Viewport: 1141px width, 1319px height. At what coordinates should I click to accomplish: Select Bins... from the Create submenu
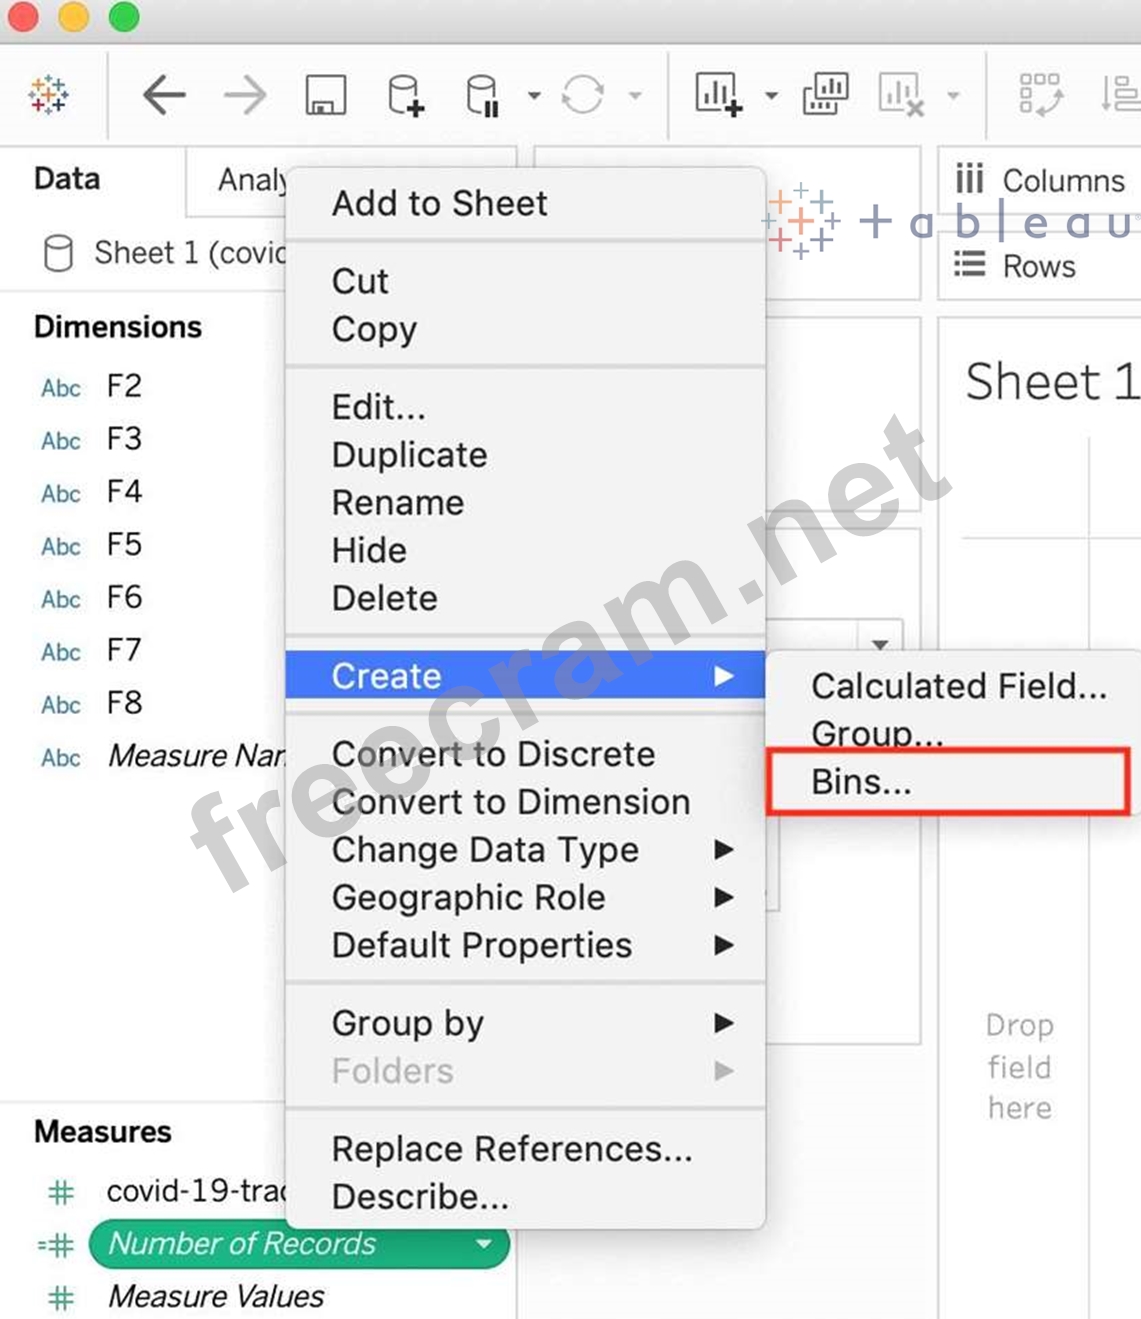point(860,782)
